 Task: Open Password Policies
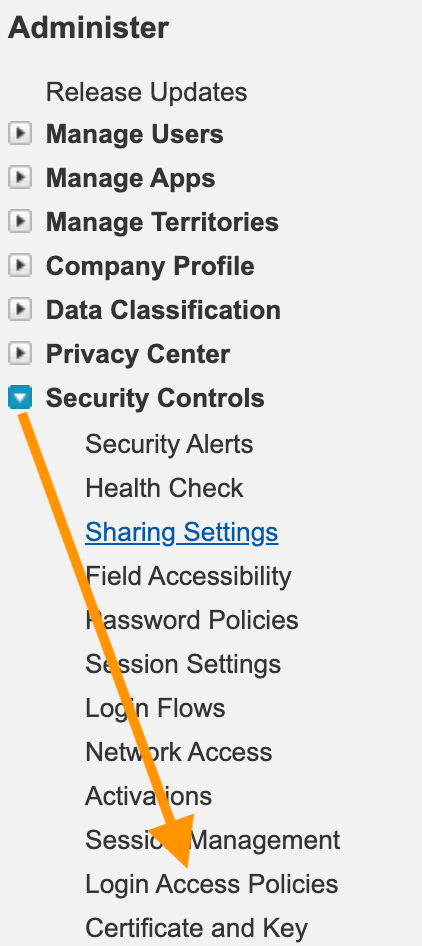(x=192, y=620)
